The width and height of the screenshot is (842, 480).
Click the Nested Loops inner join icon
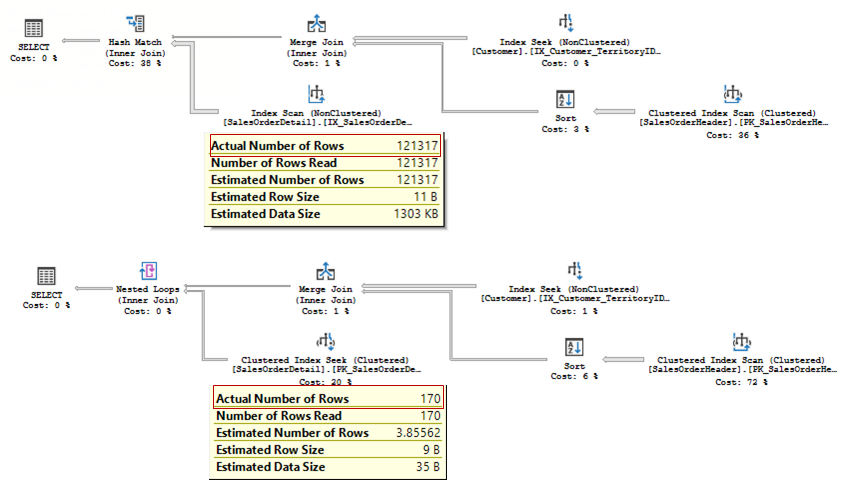point(148,271)
